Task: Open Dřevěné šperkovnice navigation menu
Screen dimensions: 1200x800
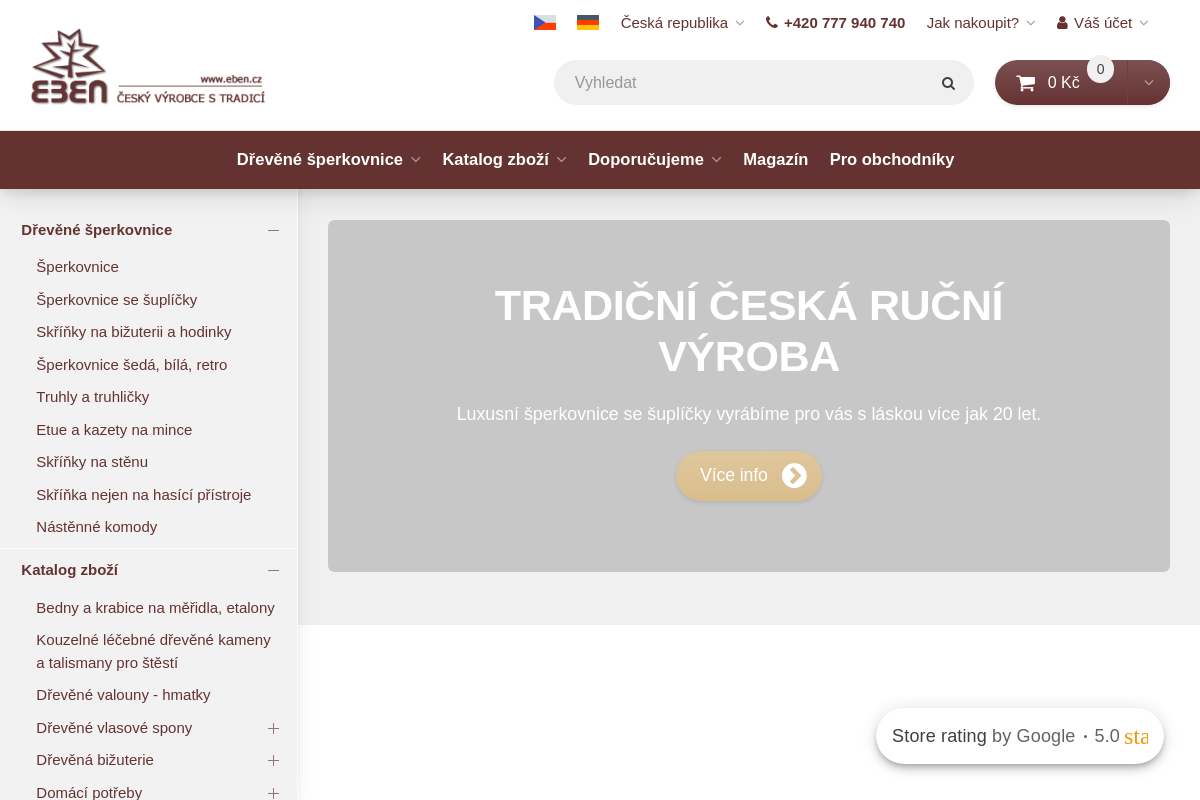Action: 328,159
